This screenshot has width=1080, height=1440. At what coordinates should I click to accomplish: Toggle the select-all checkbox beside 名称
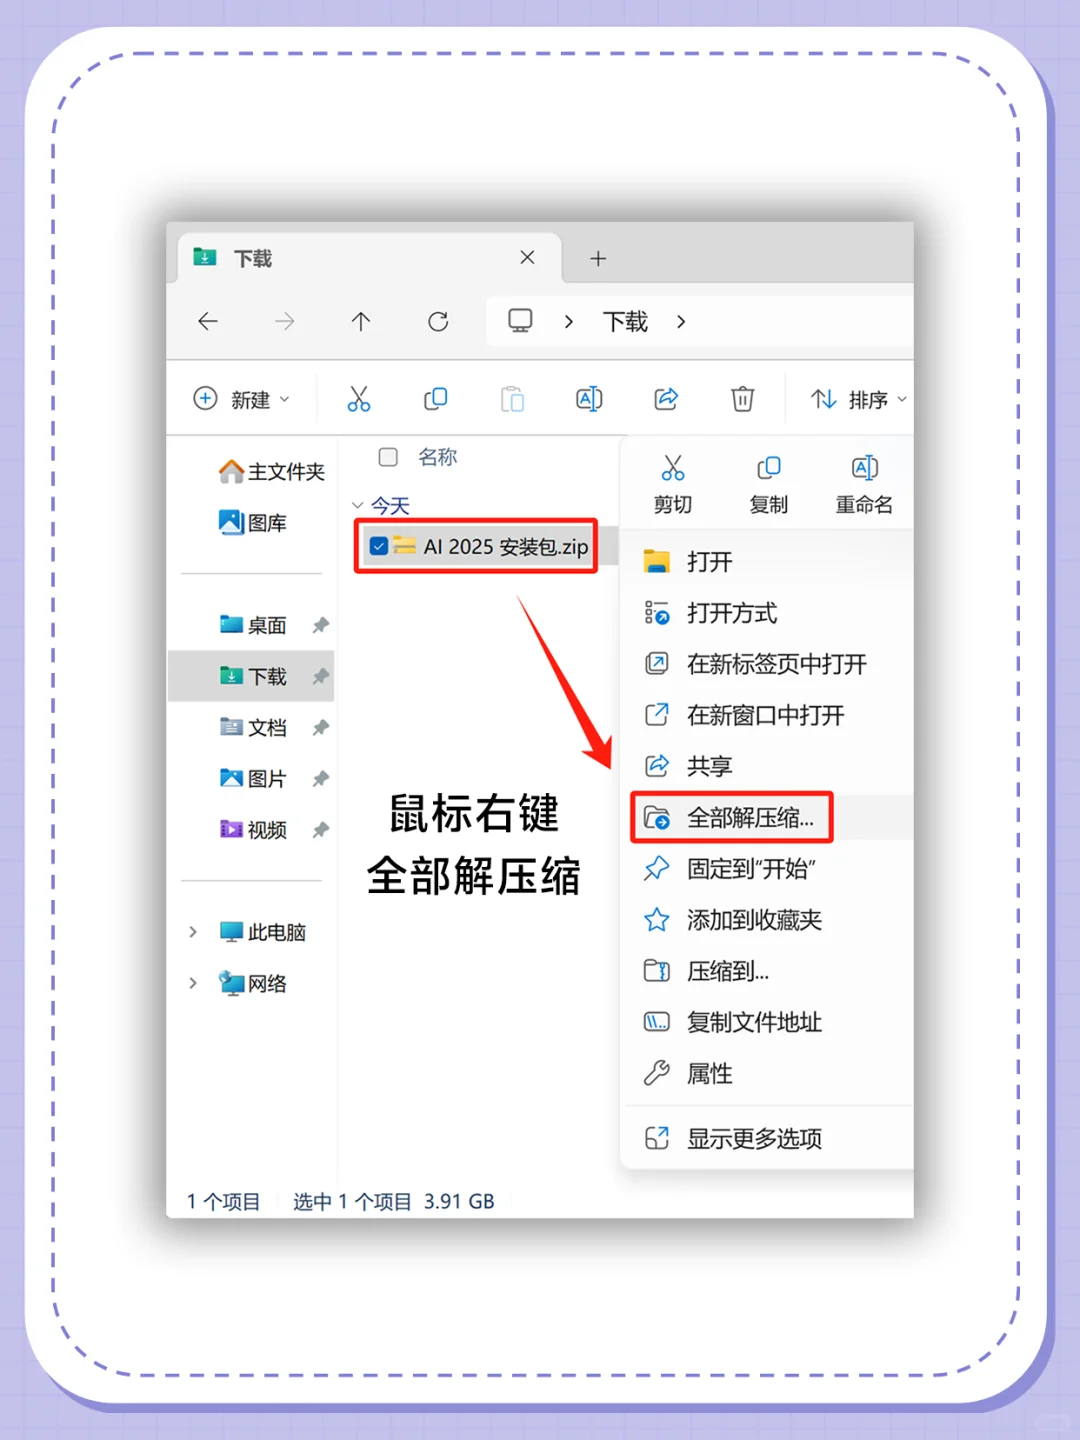pos(387,457)
